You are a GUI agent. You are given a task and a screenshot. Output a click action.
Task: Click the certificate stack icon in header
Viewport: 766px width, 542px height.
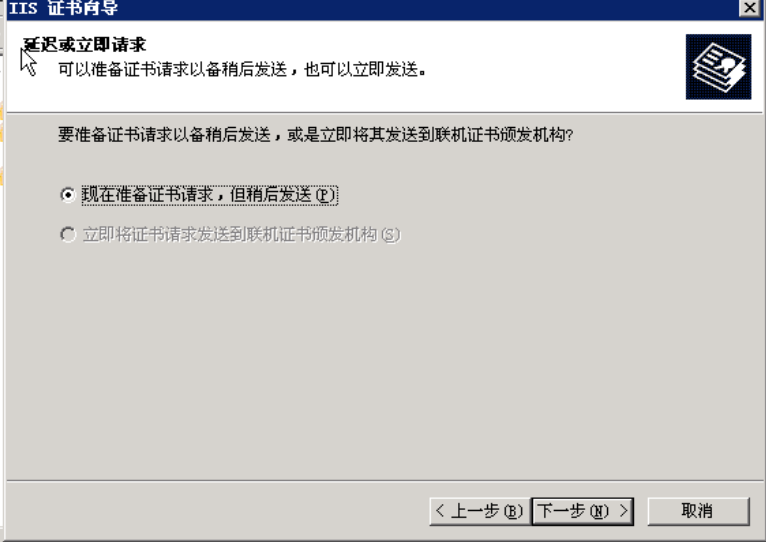coord(718,67)
